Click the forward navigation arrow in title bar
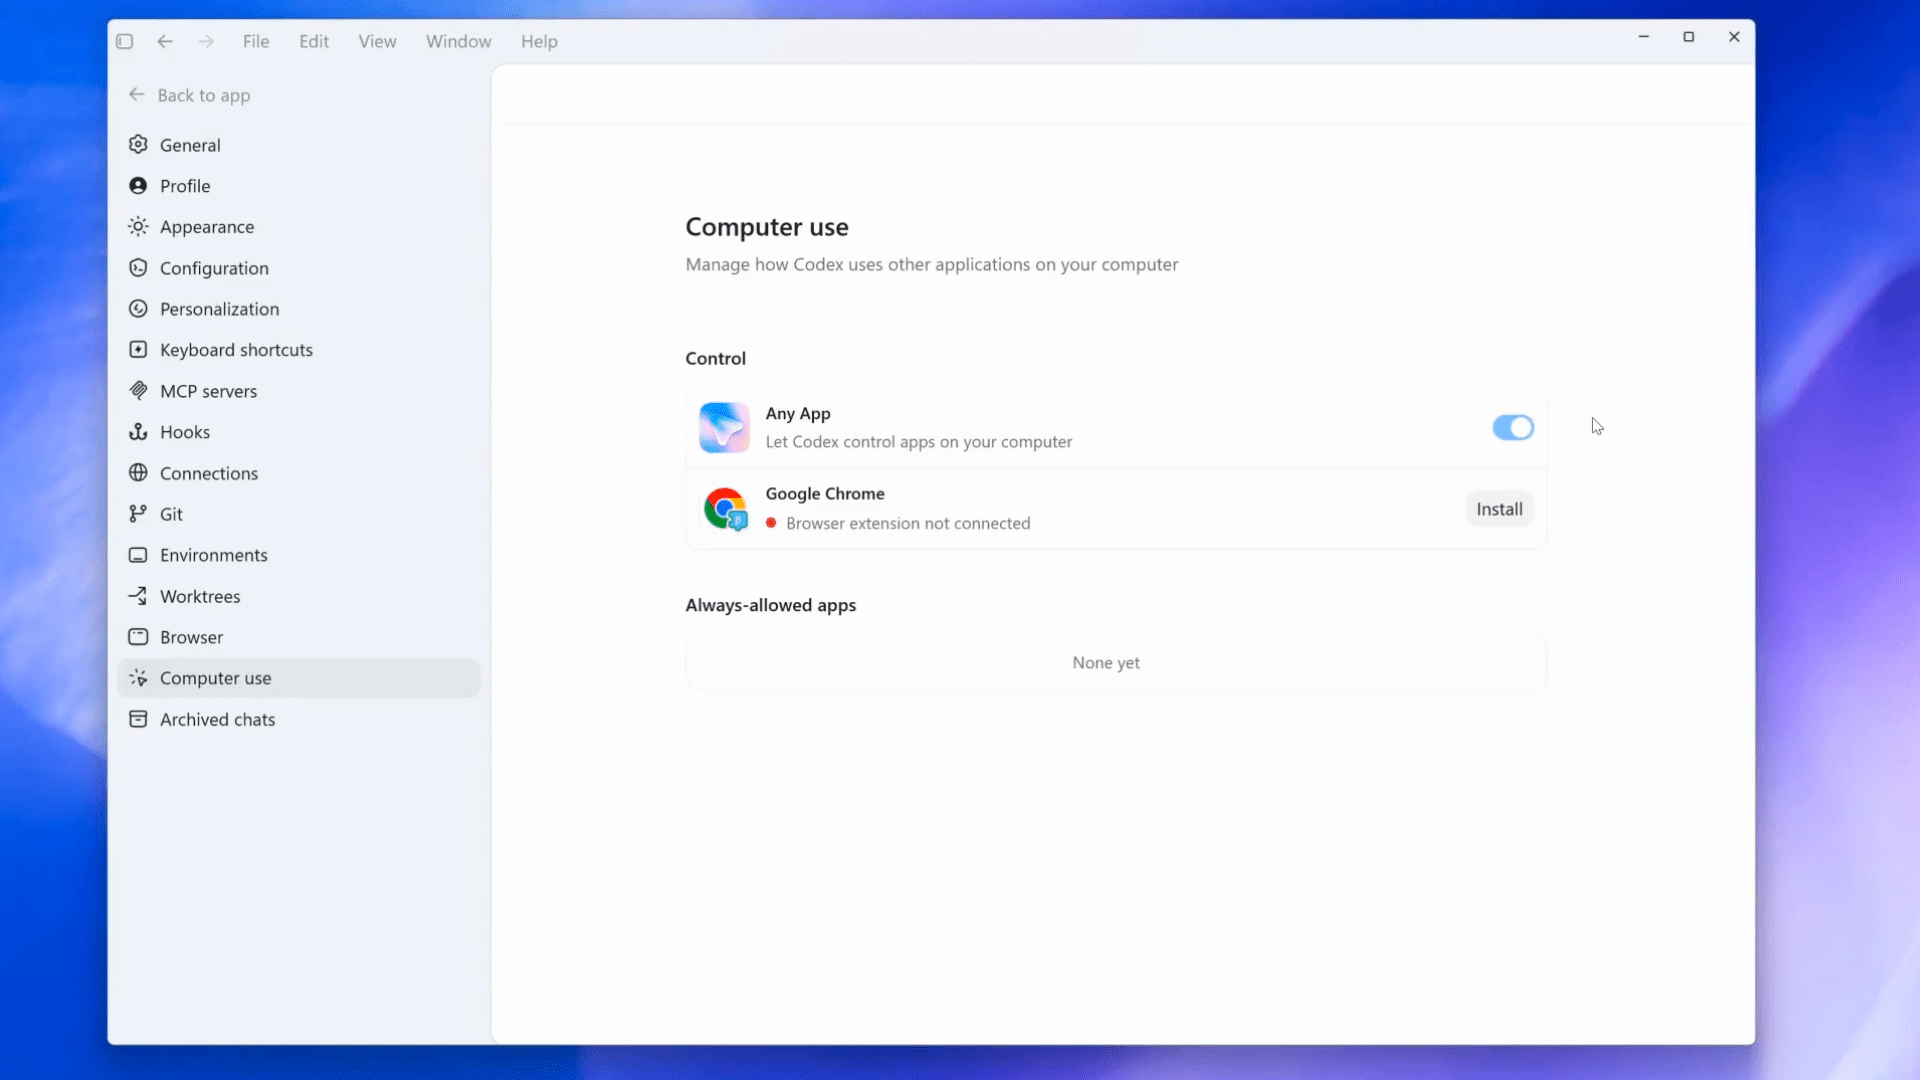The height and width of the screenshot is (1080, 1920). pyautogui.click(x=206, y=41)
